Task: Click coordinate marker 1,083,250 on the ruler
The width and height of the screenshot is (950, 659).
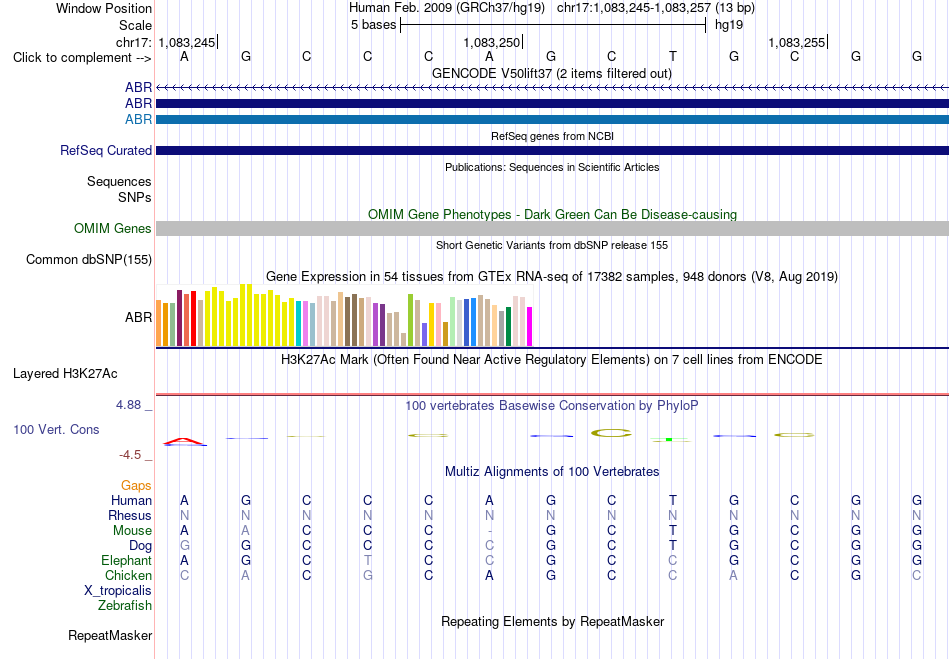Action: tap(491, 42)
